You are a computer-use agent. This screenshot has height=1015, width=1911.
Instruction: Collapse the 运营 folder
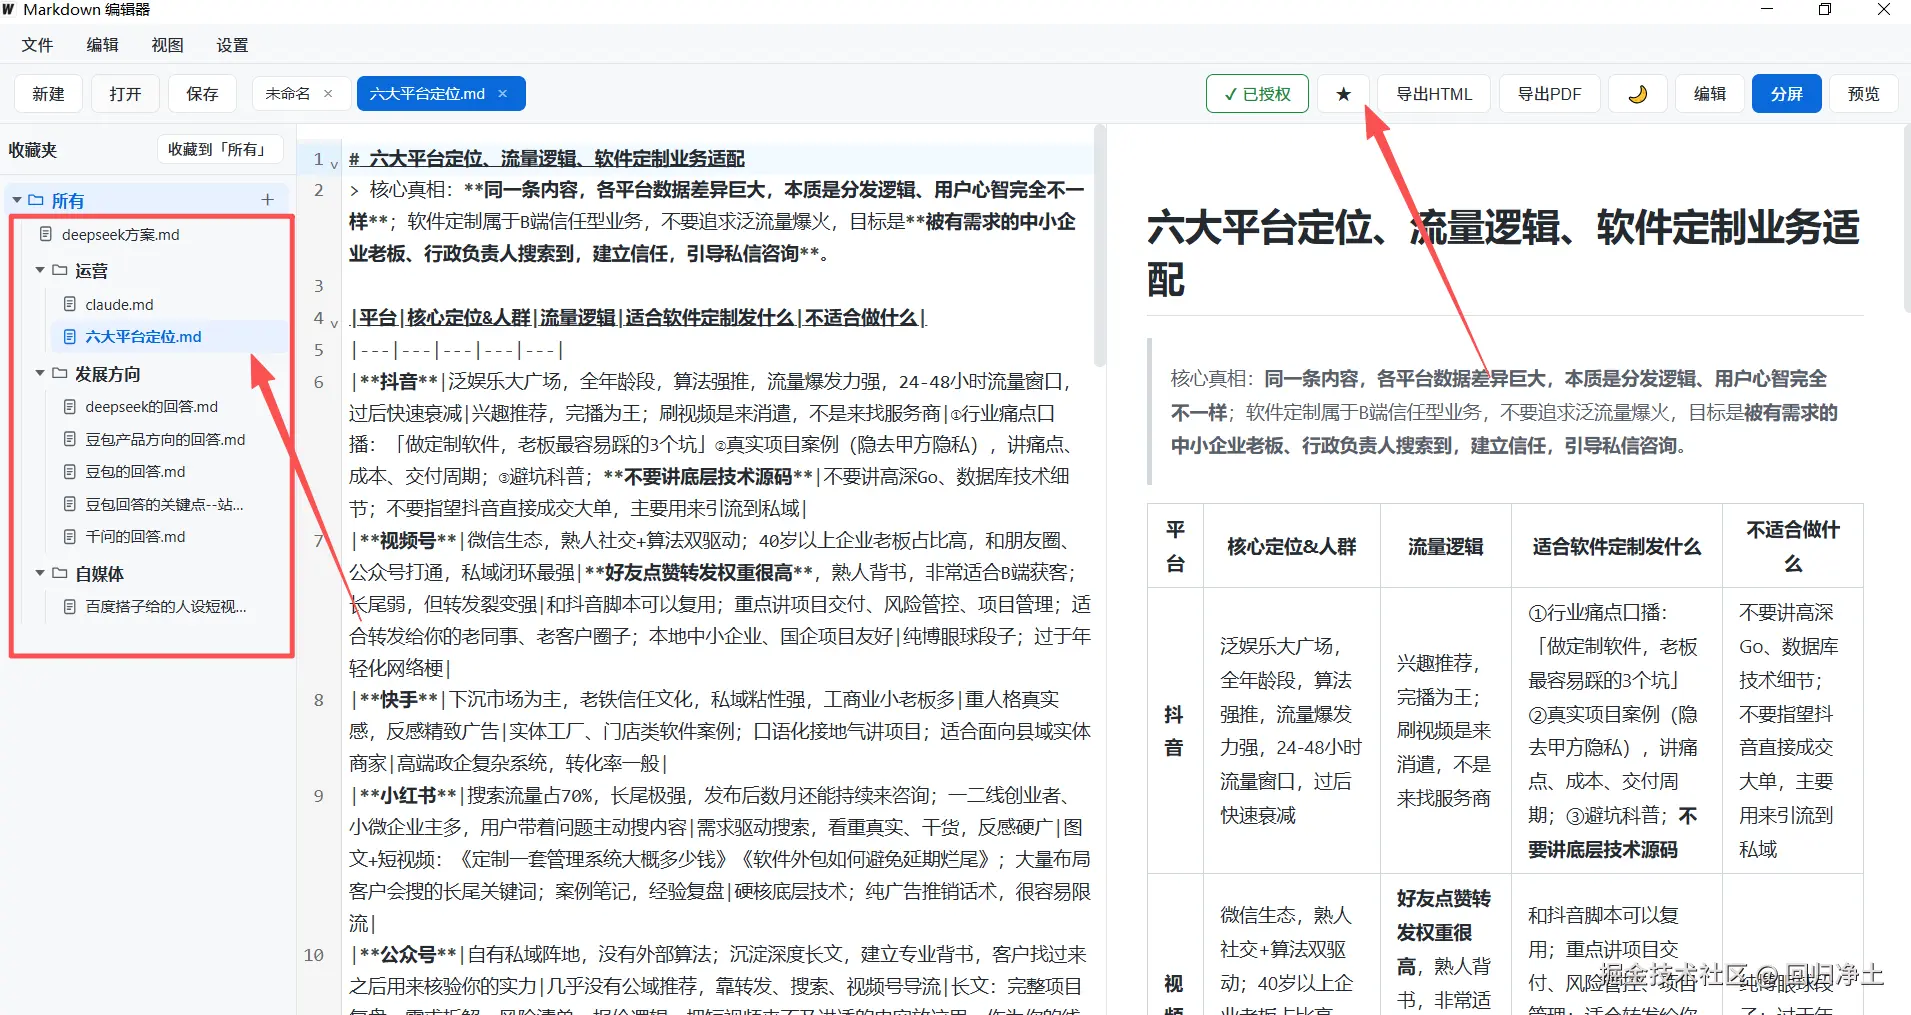pyautogui.click(x=40, y=270)
